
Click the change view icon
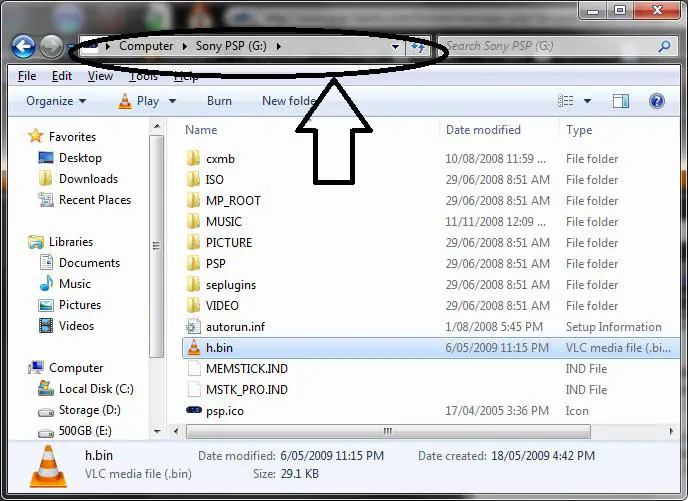coord(566,101)
